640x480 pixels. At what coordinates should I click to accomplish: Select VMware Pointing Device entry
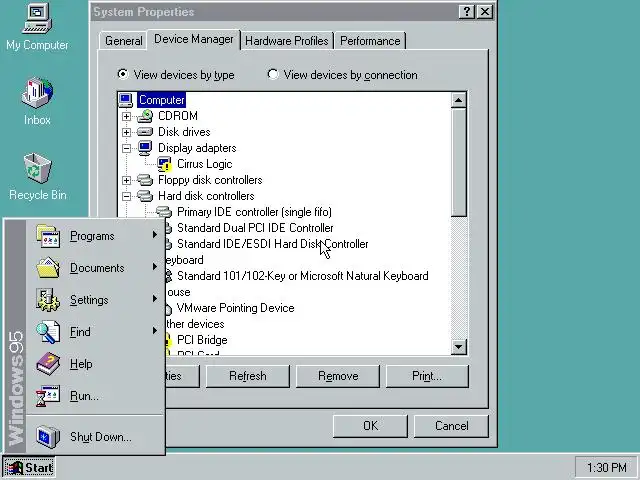236,308
